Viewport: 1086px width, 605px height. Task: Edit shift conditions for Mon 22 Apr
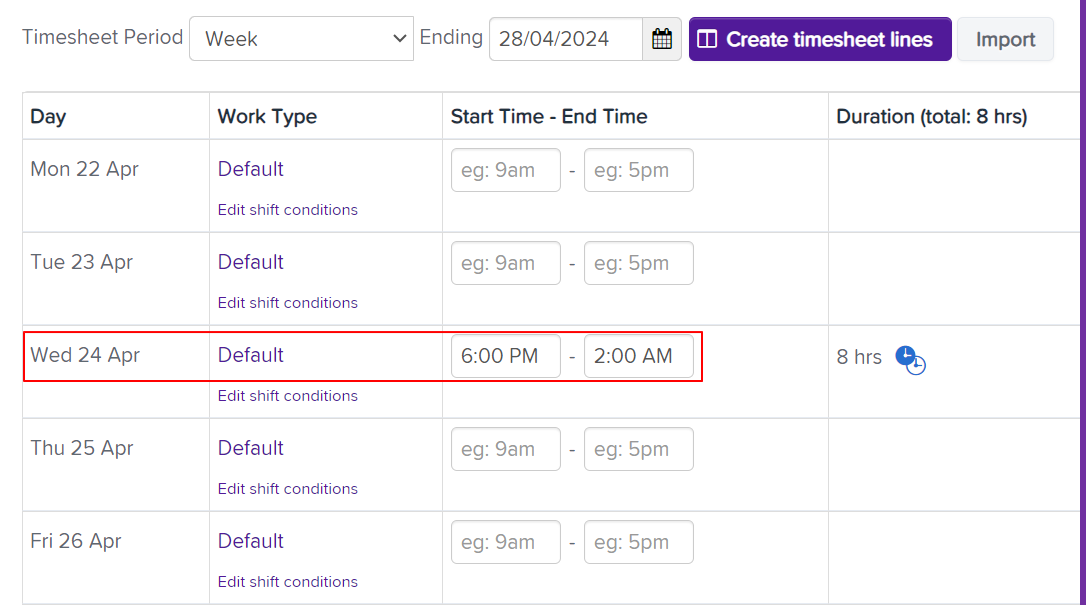click(x=288, y=210)
